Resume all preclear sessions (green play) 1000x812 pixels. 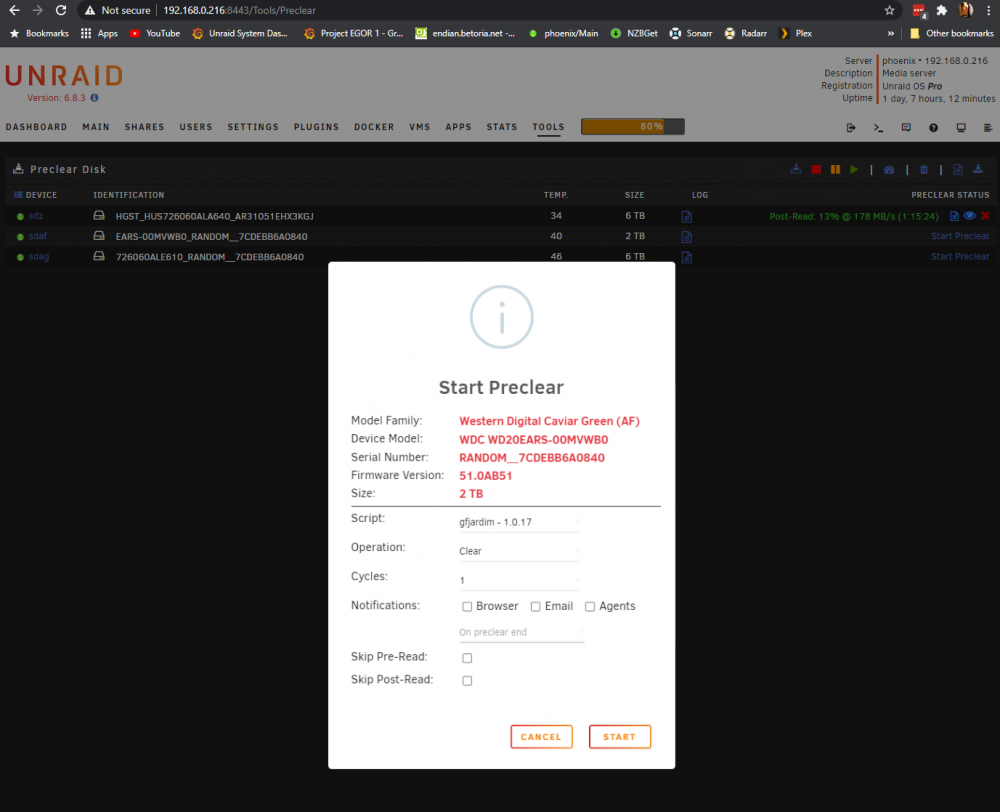854,170
